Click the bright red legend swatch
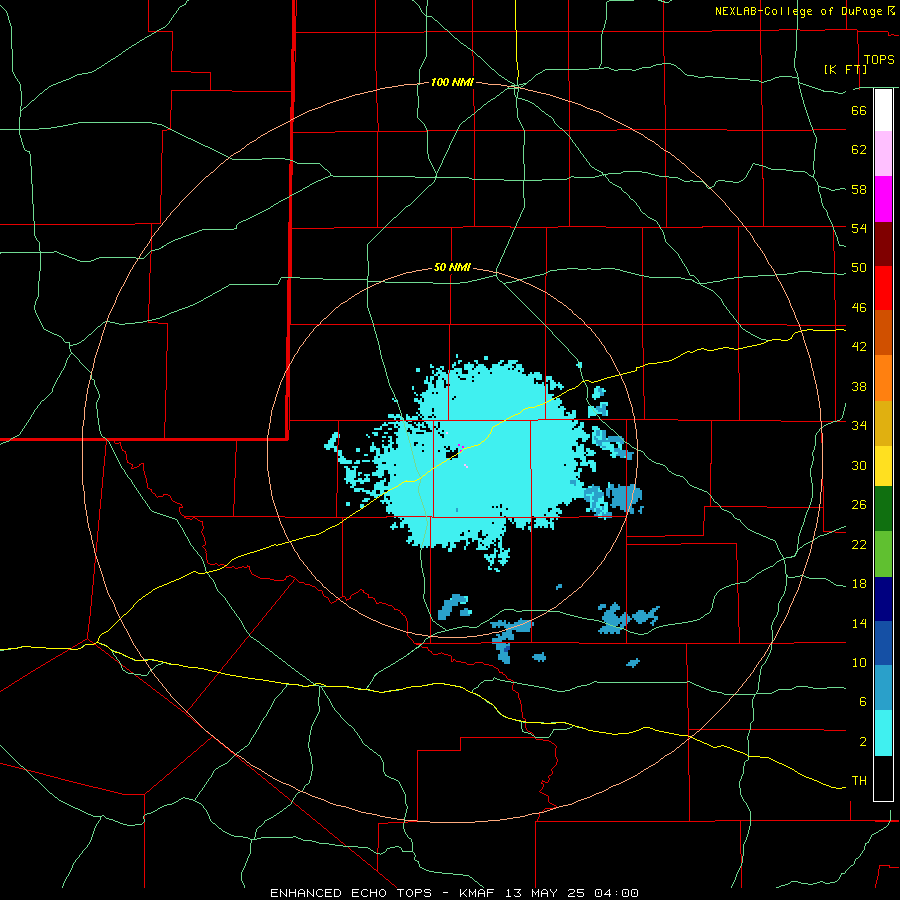 [x=883, y=288]
